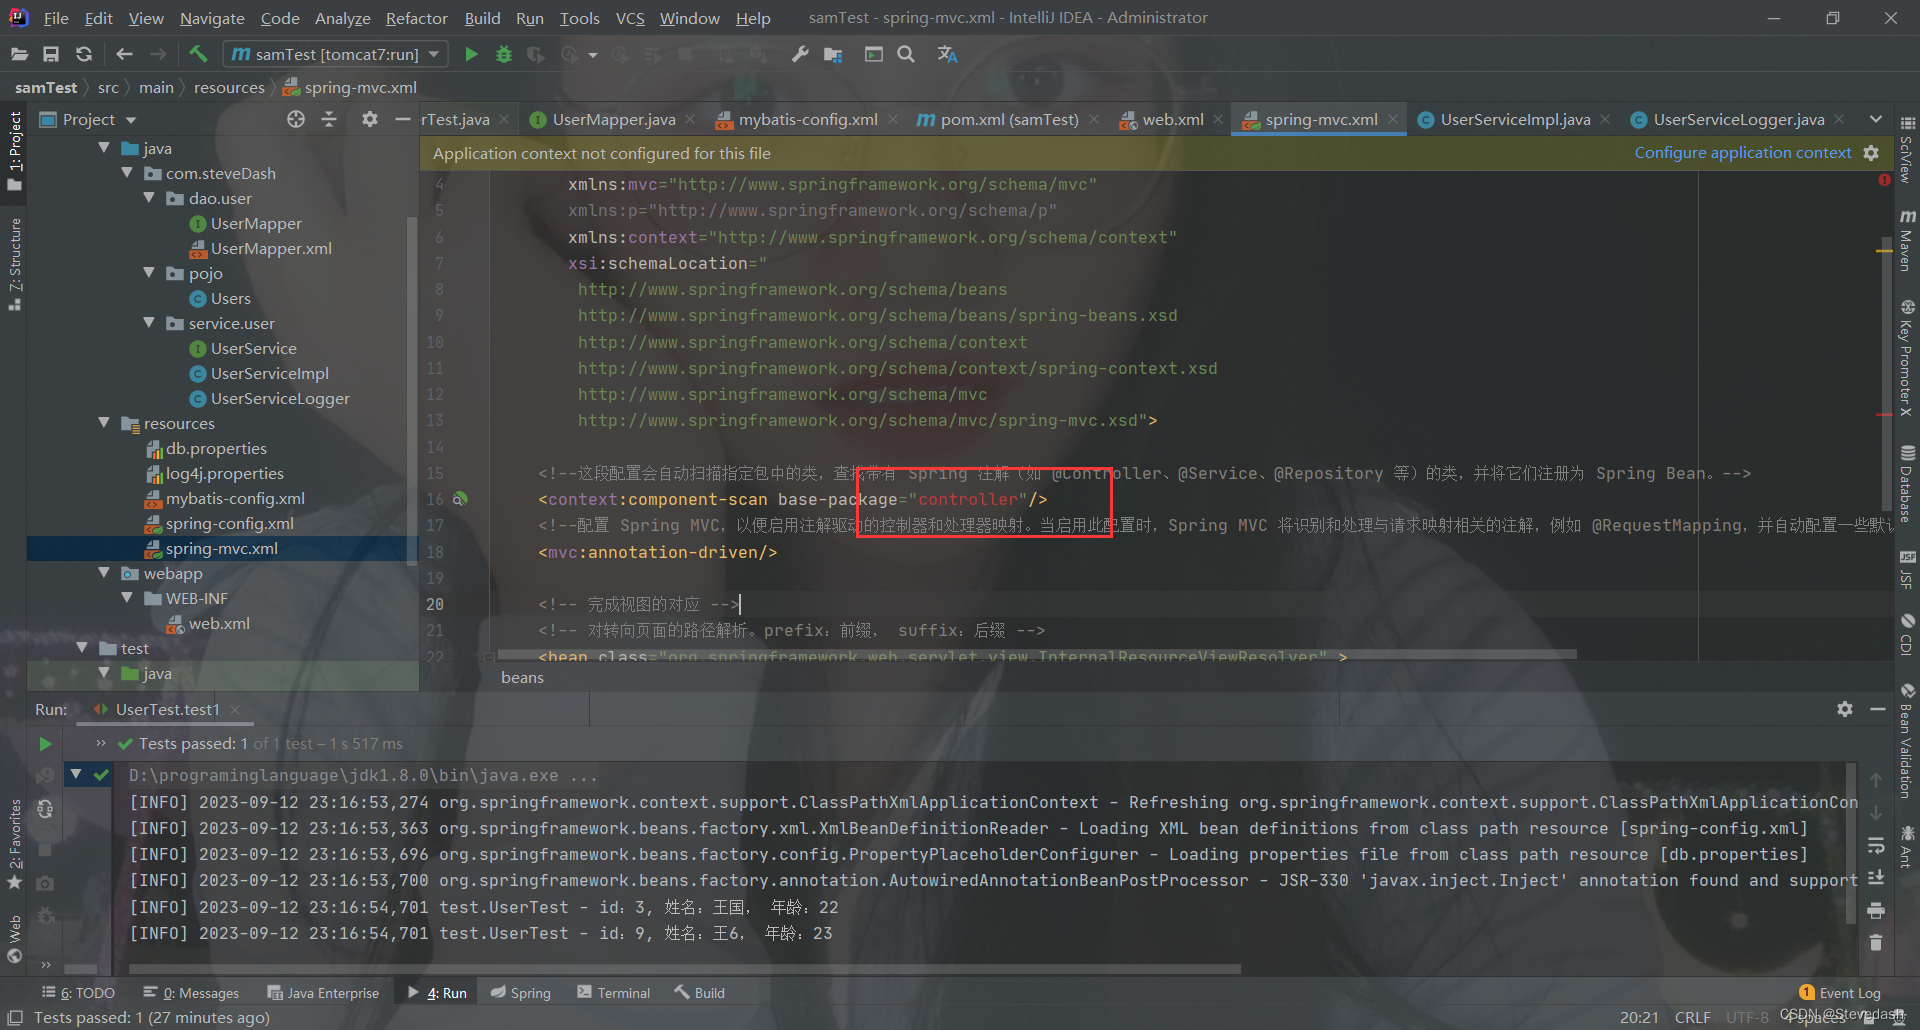Collapse the webapp folder node

[104, 573]
